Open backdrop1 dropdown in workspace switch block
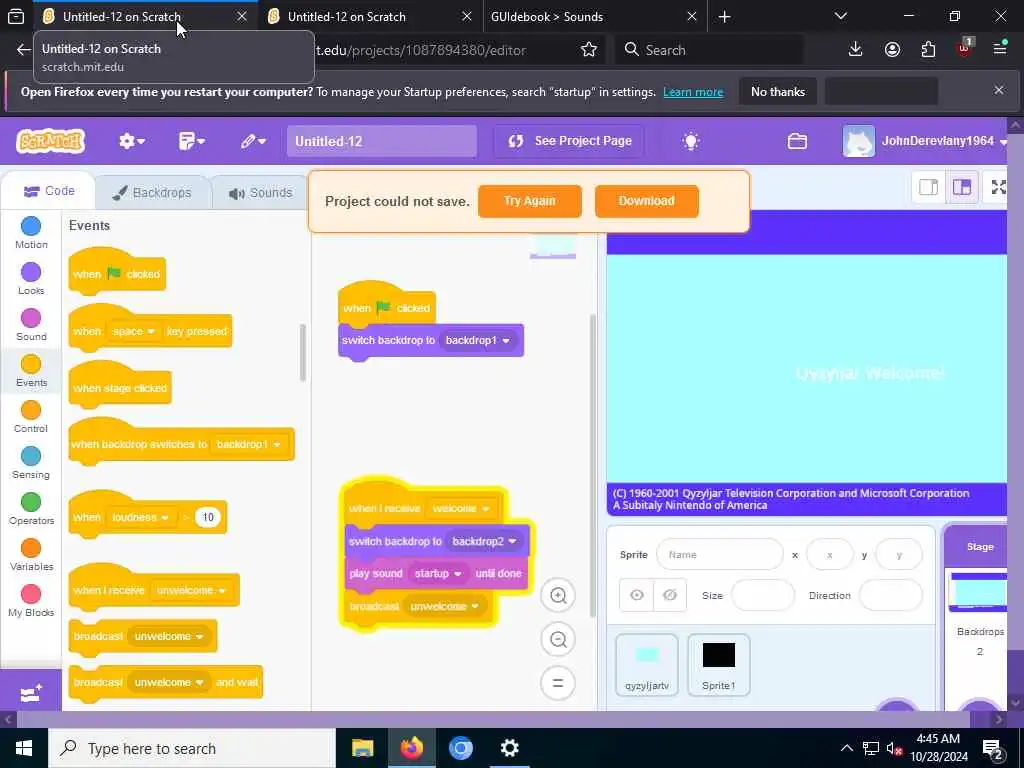 [477, 340]
